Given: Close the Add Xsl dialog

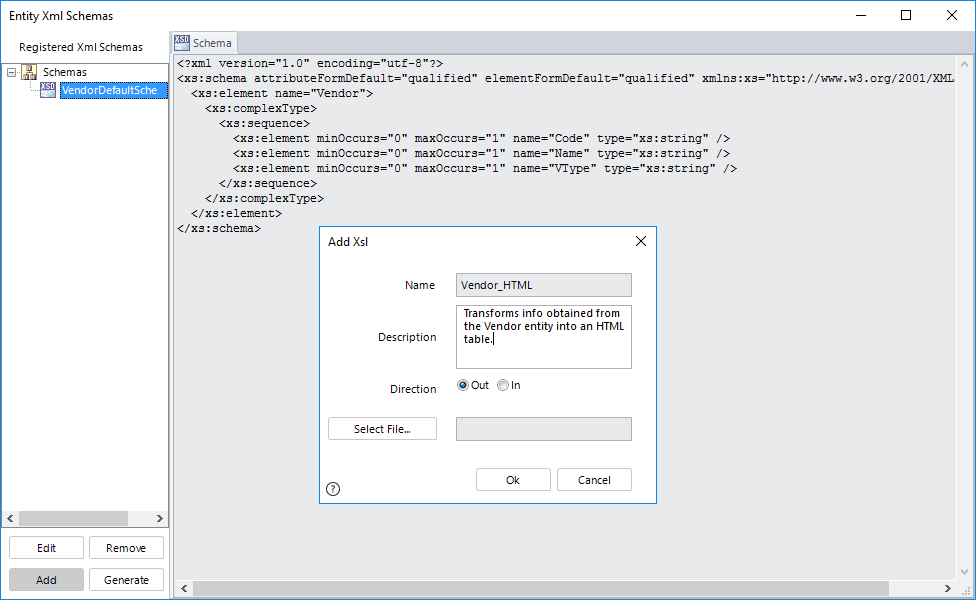Looking at the screenshot, I should [640, 241].
